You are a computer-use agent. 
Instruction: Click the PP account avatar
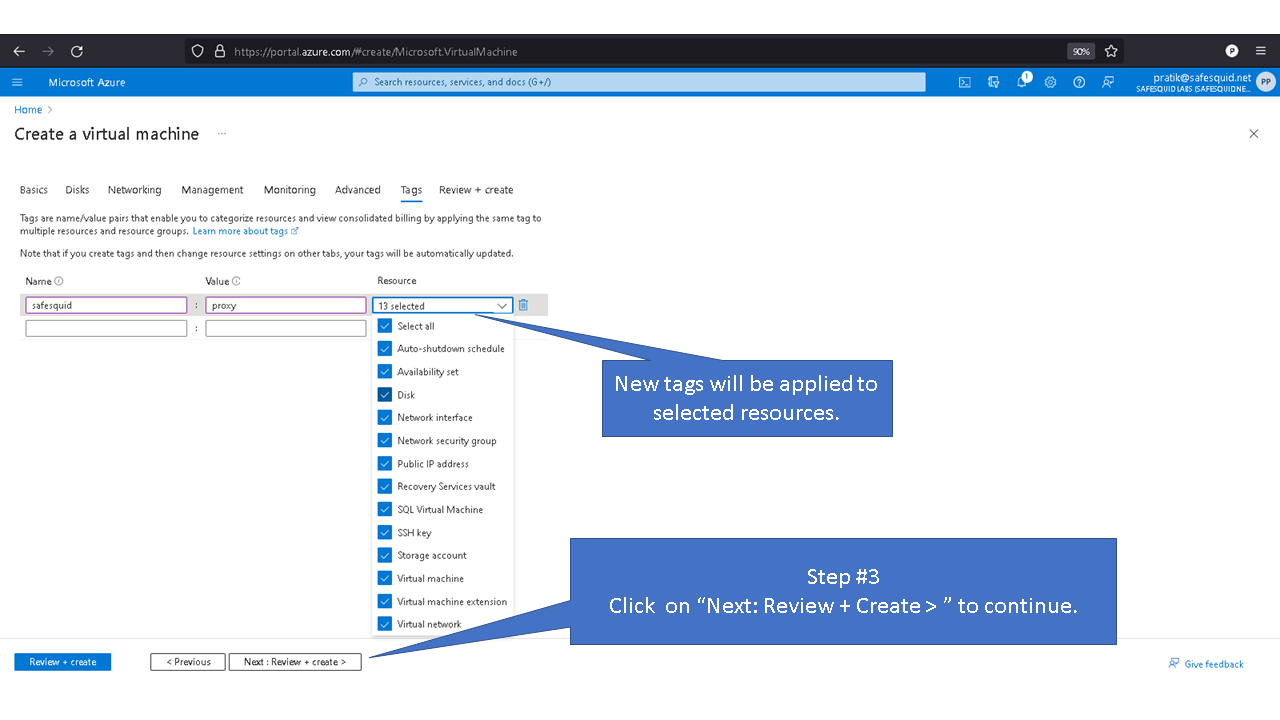(1266, 82)
